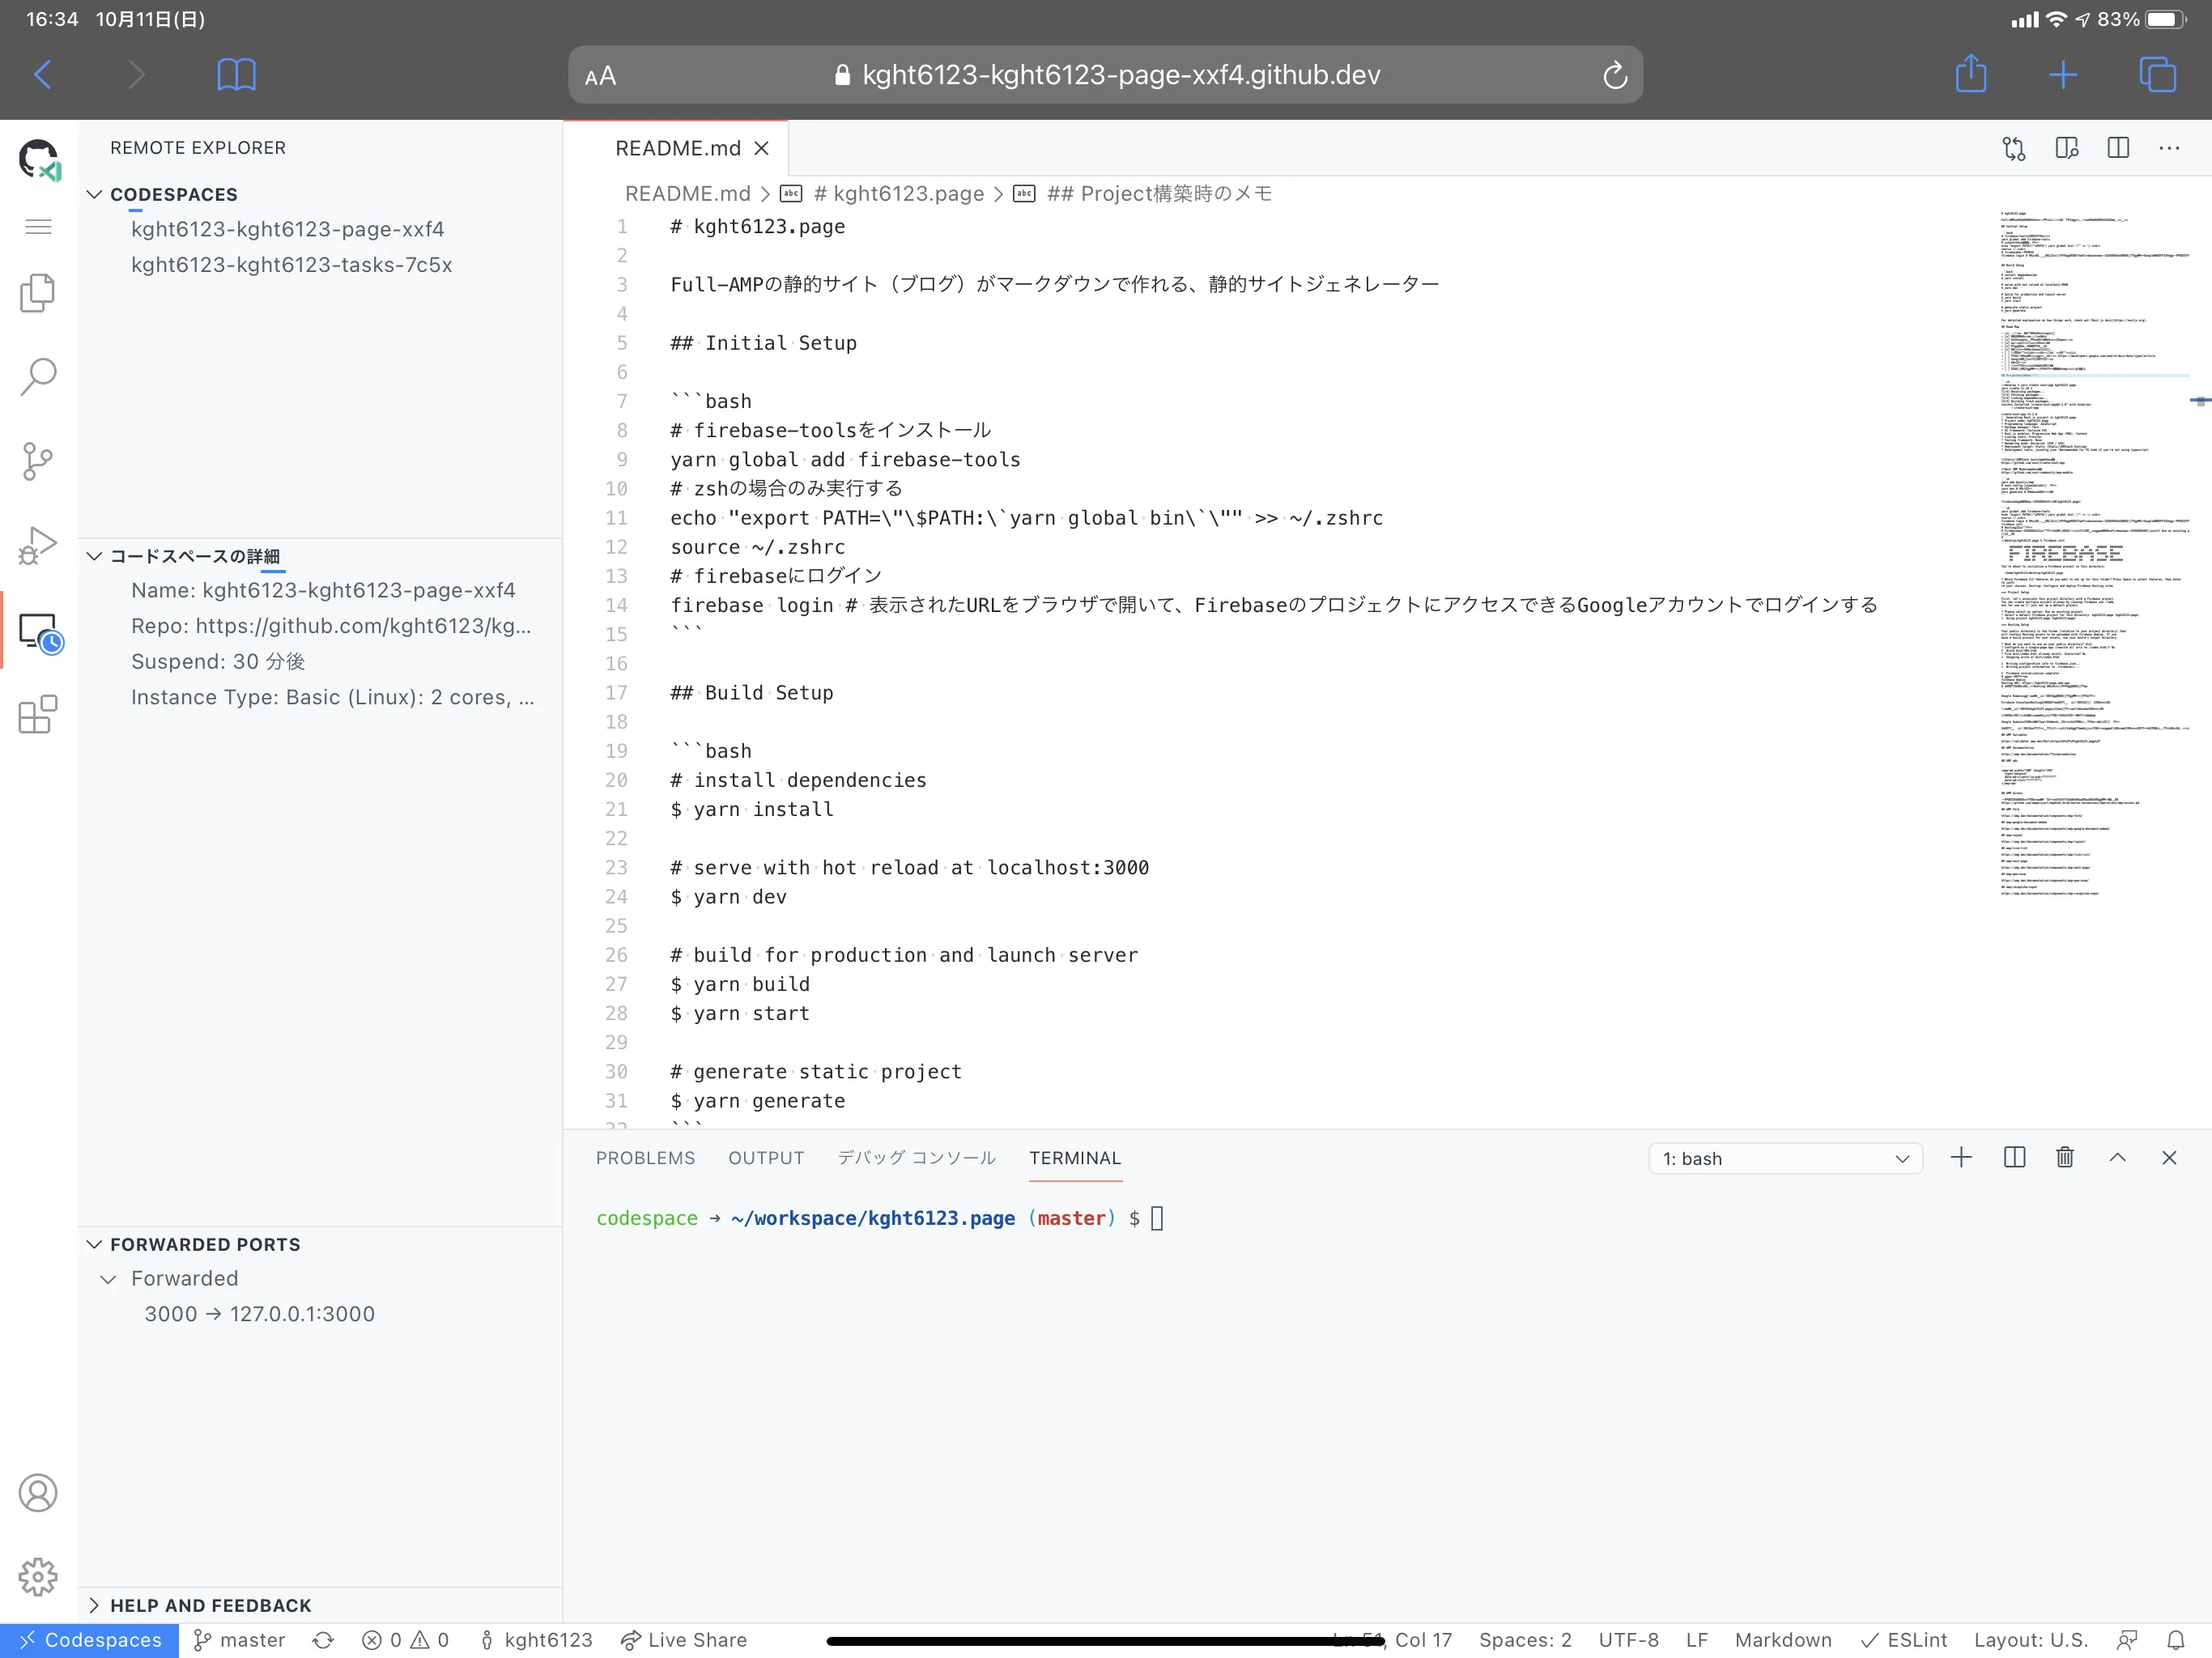
Task: Open notifications bell in status bar
Action: point(2176,1640)
